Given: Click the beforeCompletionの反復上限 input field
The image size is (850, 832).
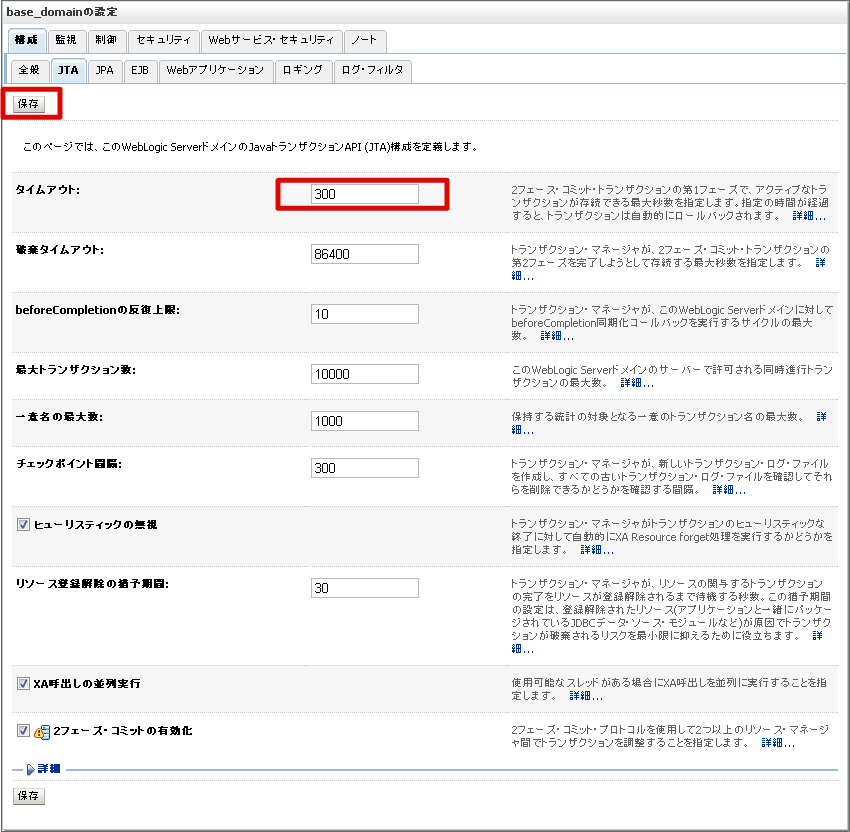Looking at the screenshot, I should pos(364,314).
